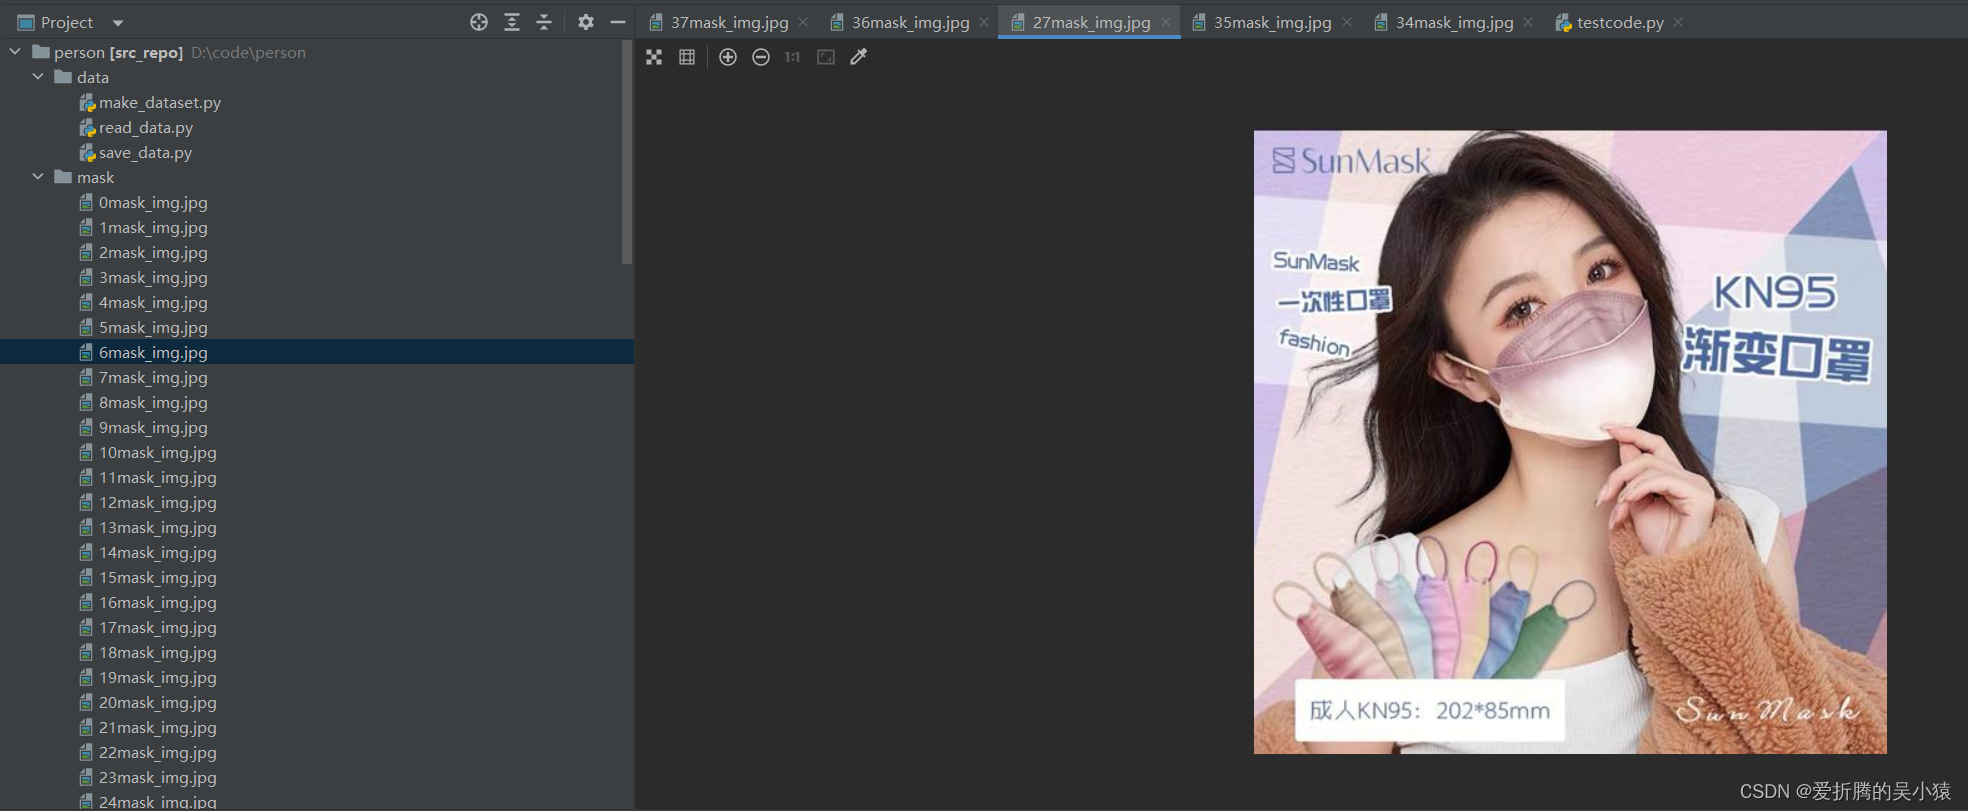Select 13mask_img.jpg in the tree
The image size is (1968, 811).
[x=158, y=527]
